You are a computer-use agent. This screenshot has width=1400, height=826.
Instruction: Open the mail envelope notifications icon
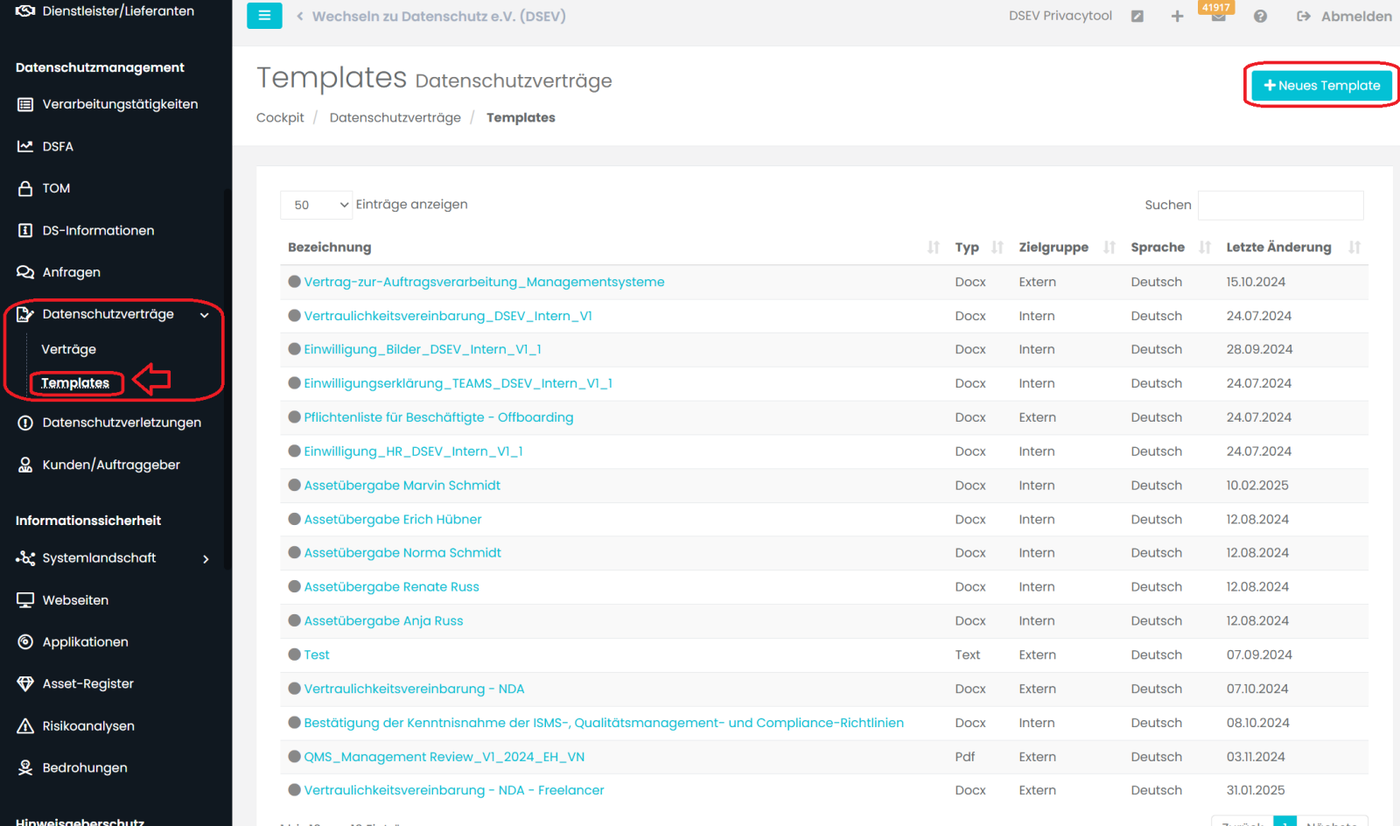pyautogui.click(x=1218, y=17)
